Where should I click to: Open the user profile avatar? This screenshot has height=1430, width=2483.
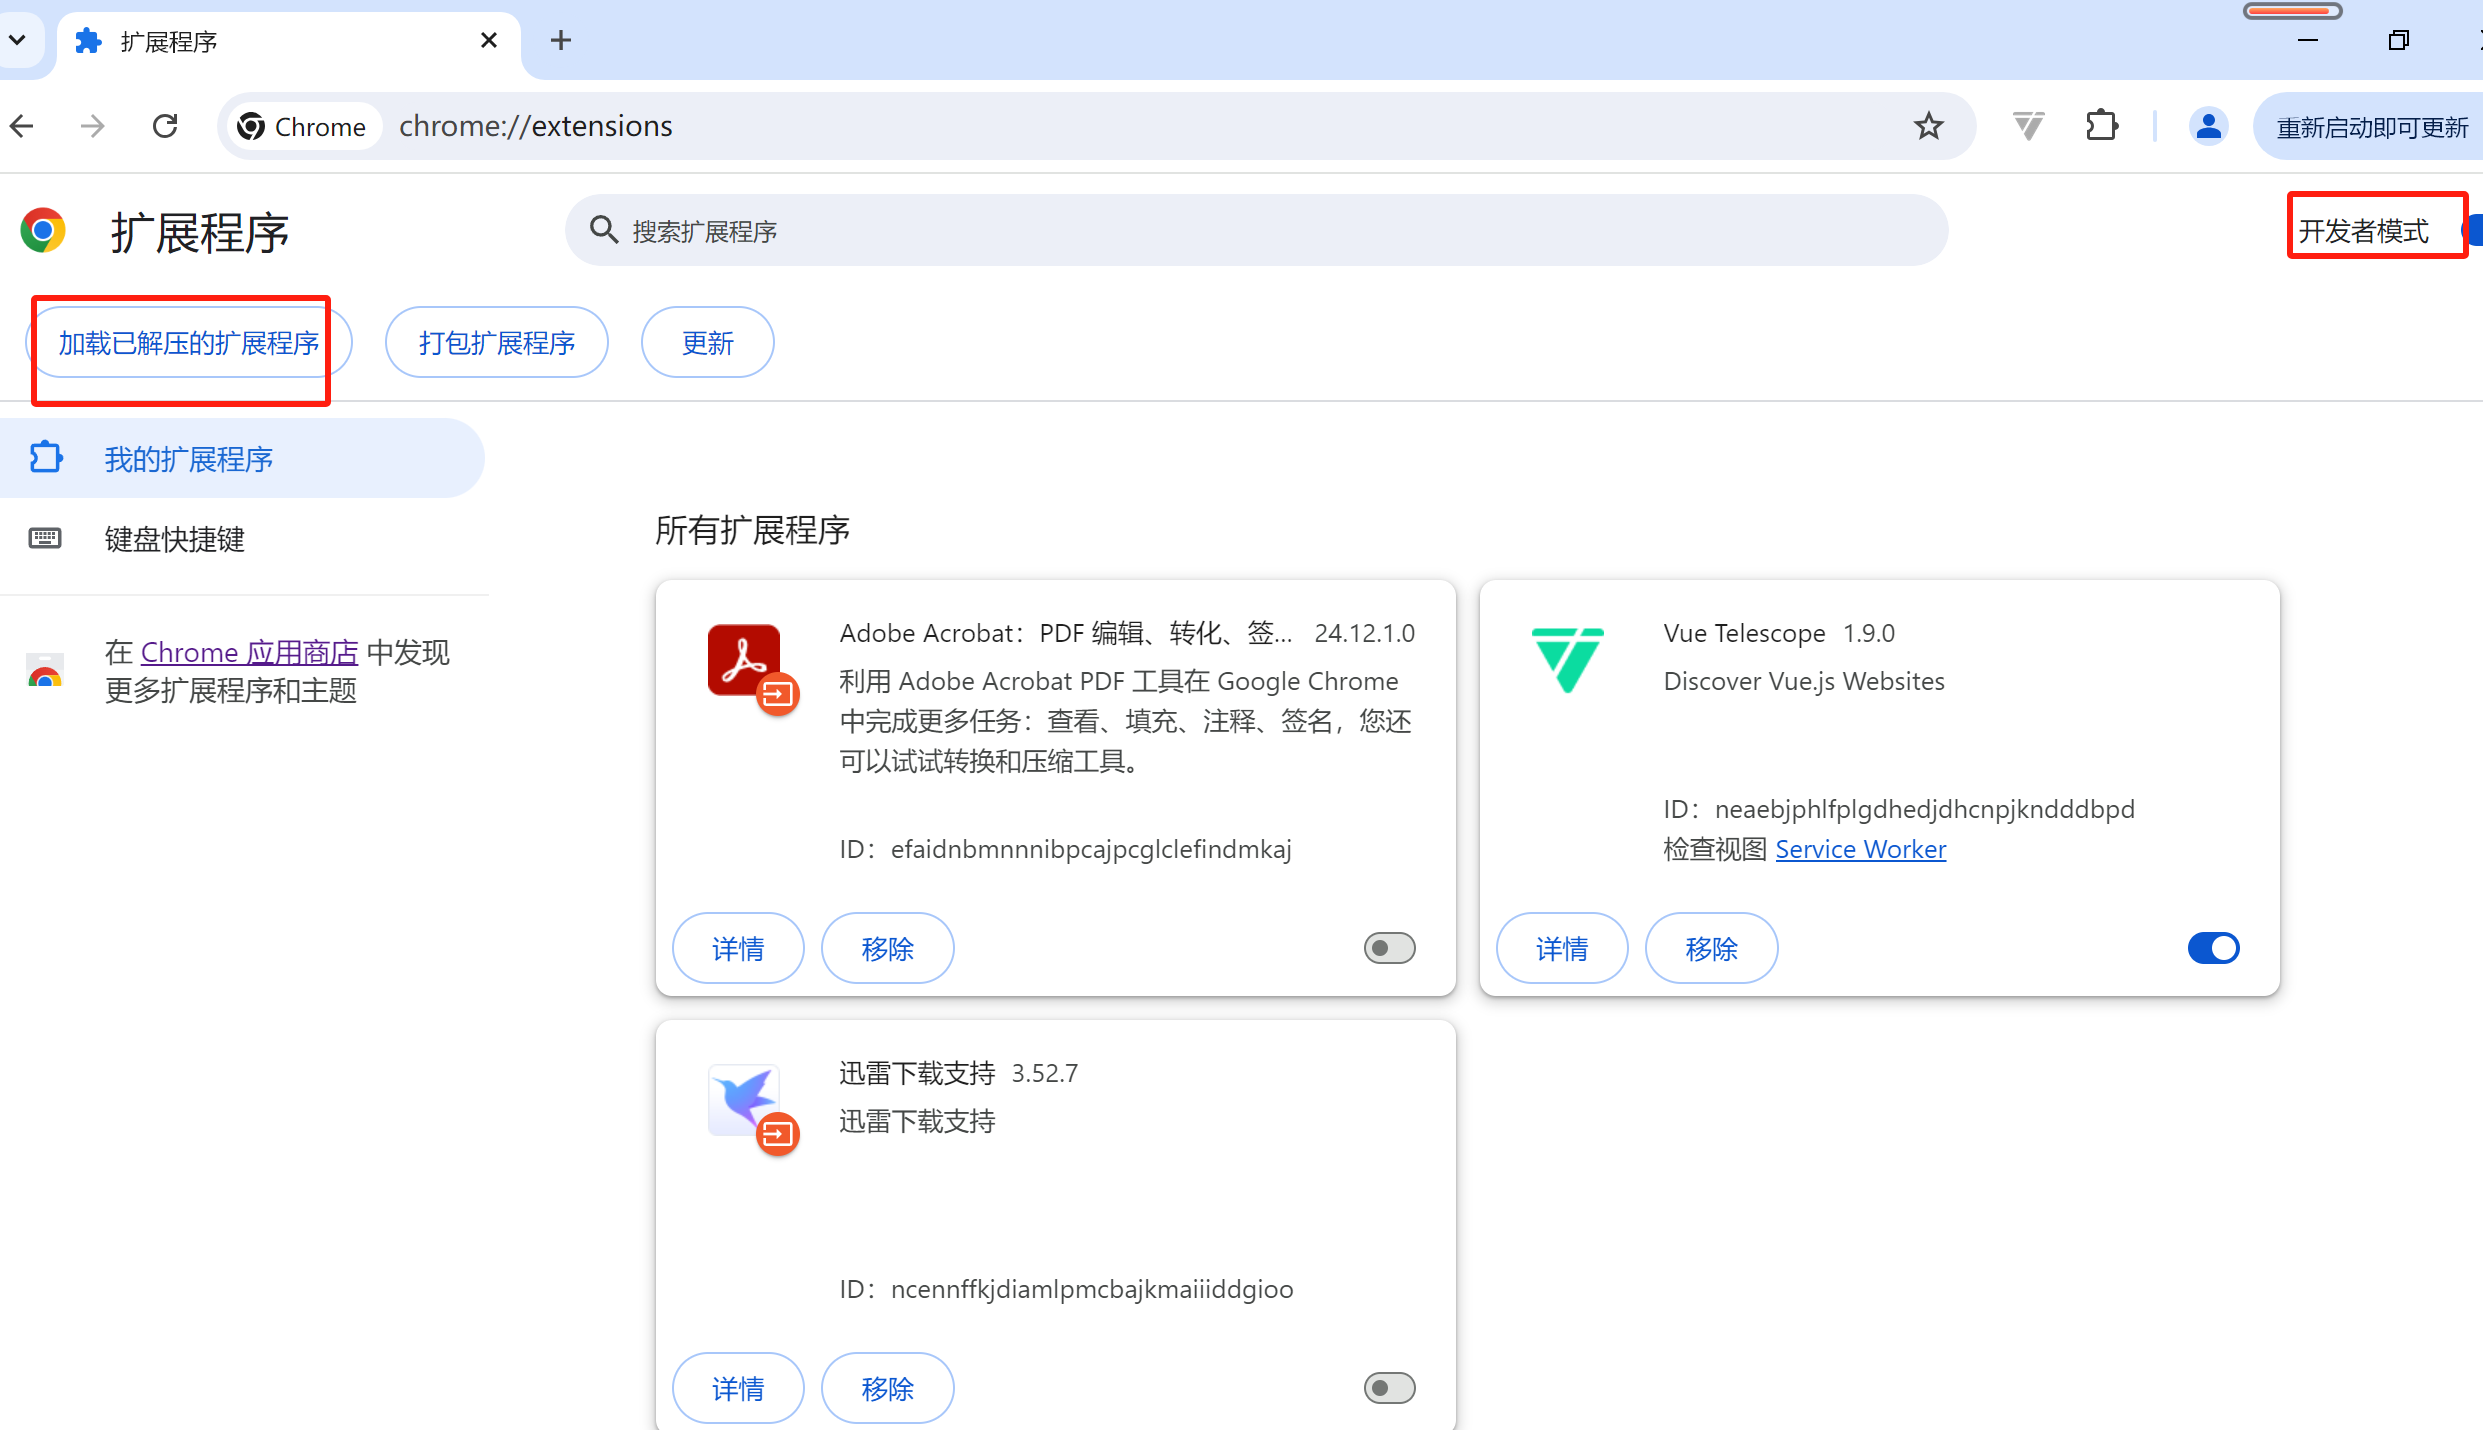[x=2208, y=126]
